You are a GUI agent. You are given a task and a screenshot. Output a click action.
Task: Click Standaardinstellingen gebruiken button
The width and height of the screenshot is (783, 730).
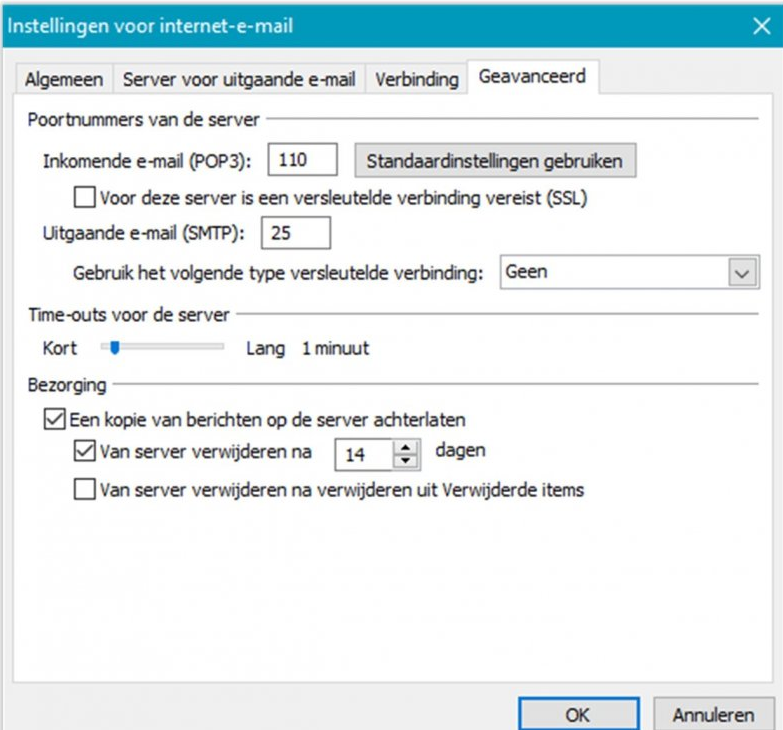tap(495, 161)
